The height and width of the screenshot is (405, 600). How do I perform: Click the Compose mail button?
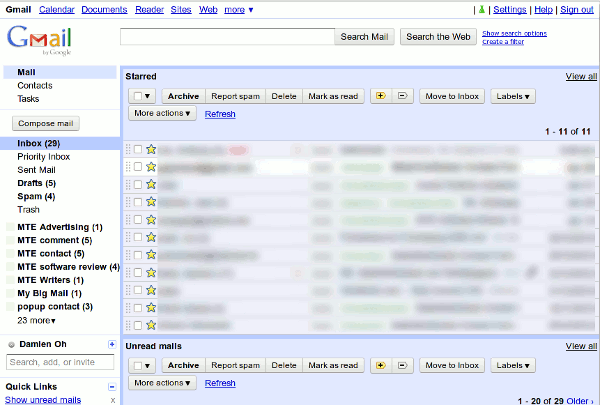tap(46, 123)
